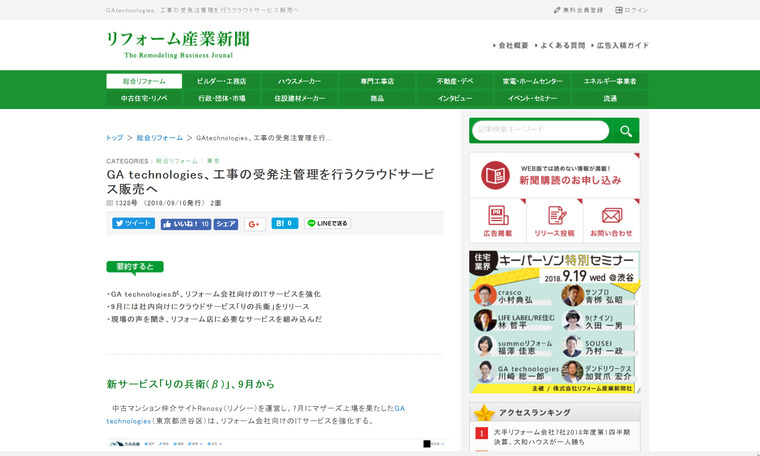
Task: Open 無料会員登録 free registration link
Action: pyautogui.click(x=578, y=10)
